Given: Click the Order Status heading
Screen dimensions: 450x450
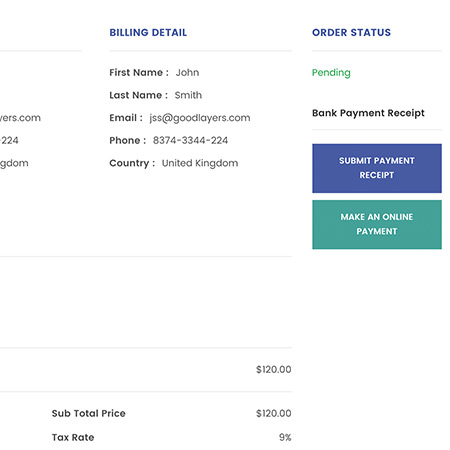Looking at the screenshot, I should [351, 32].
